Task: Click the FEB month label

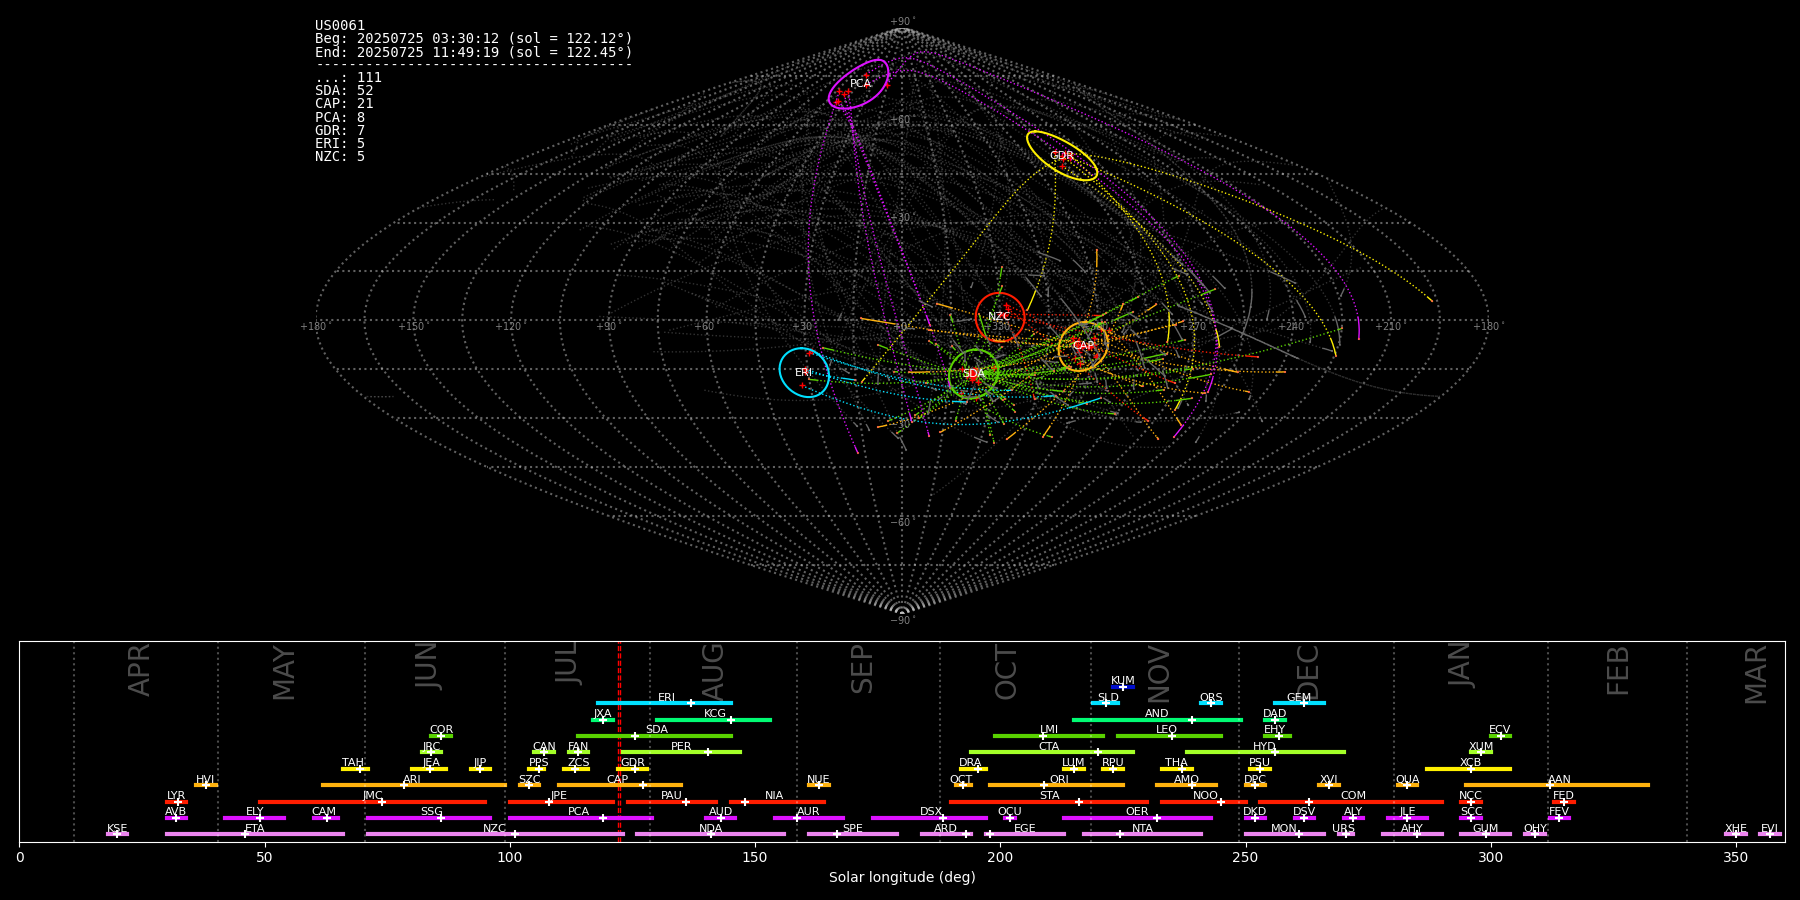Action: point(1617,670)
